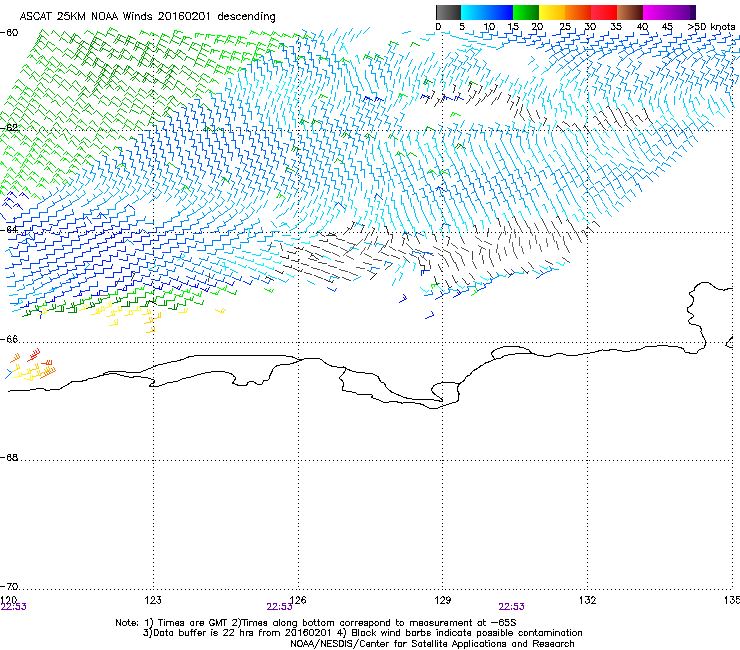This screenshot has height=650, width=740.
Task: Click the '-70' latitude label
Action: (x=9, y=586)
